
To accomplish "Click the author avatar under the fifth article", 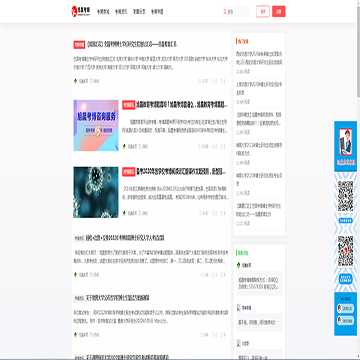I will [75, 335].
